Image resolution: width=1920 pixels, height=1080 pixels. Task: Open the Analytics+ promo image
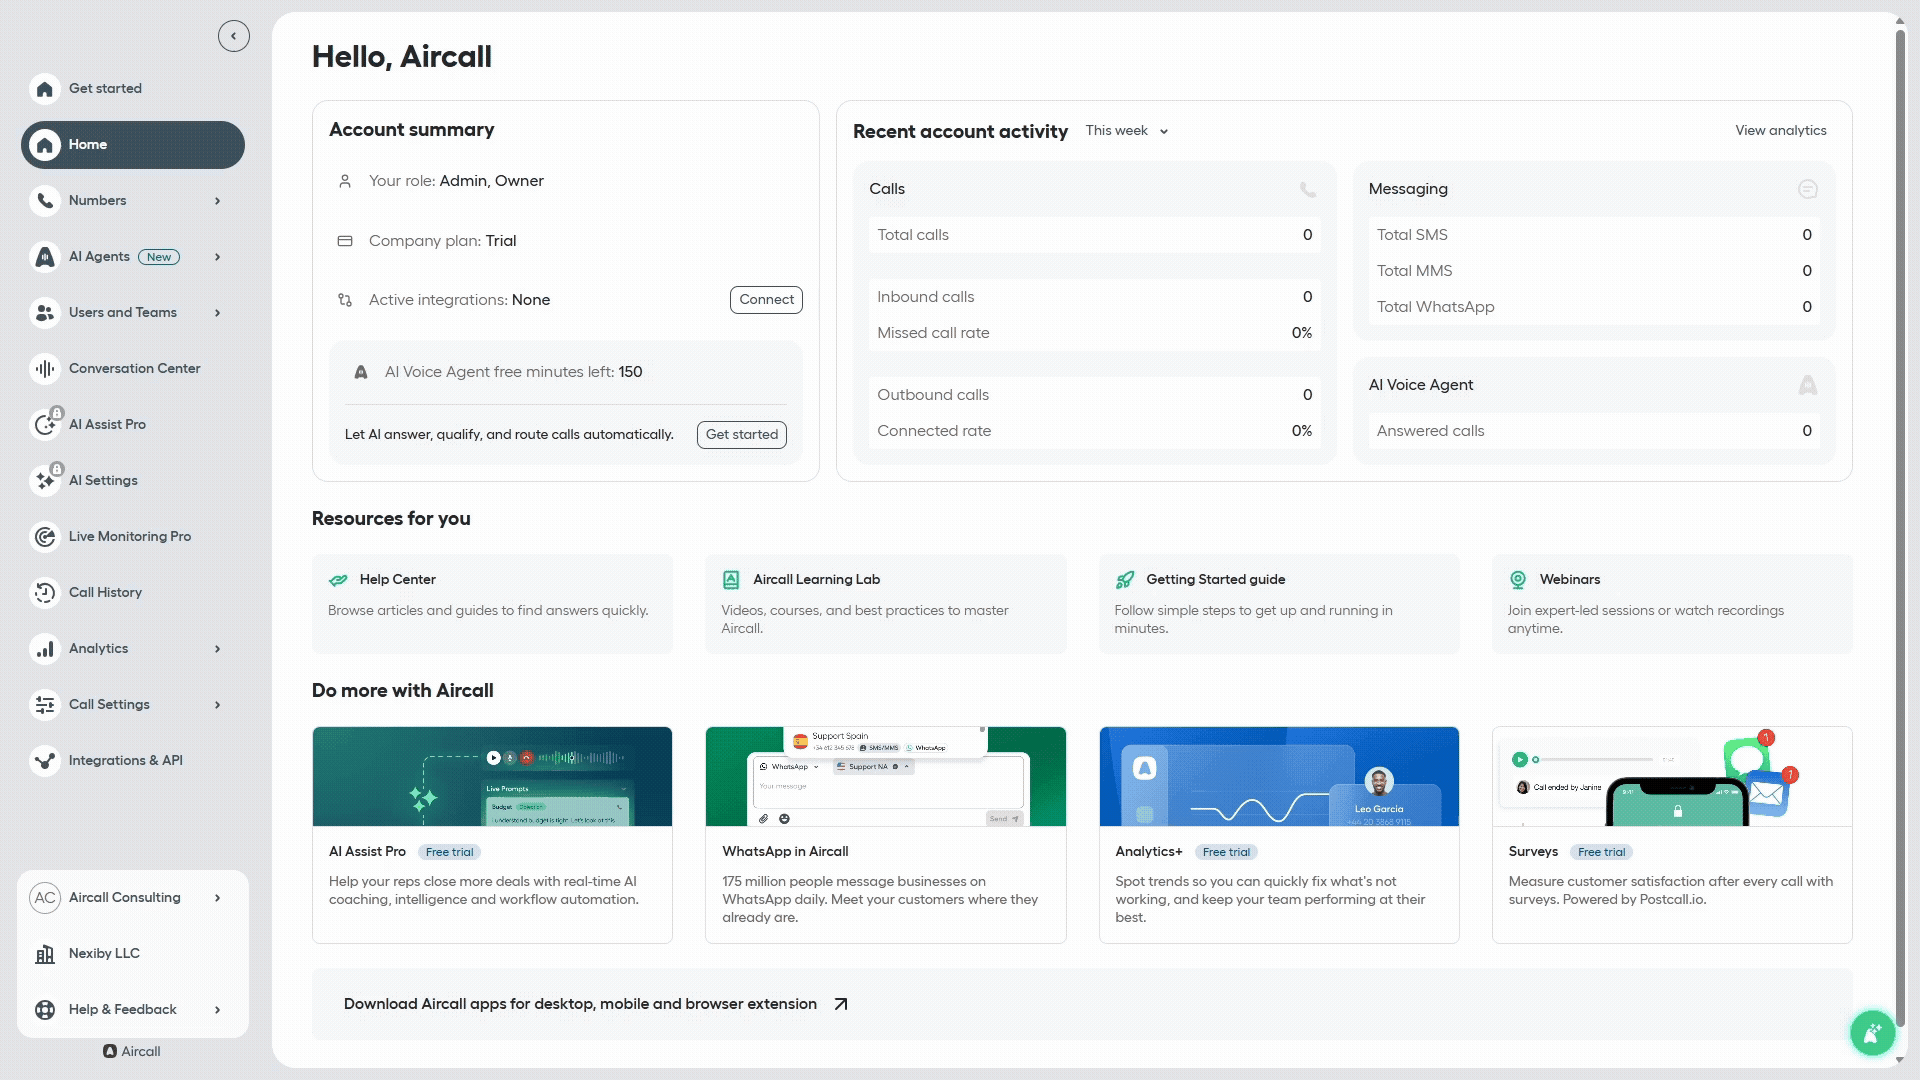[x=1279, y=776]
